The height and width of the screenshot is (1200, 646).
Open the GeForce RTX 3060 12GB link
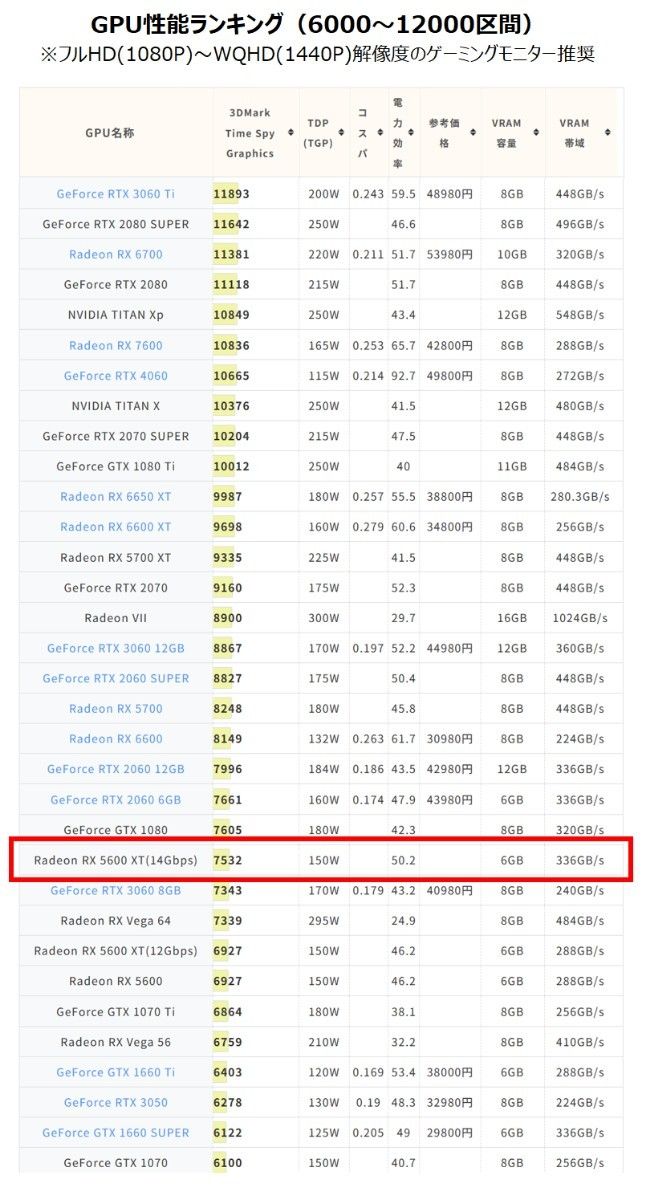116,648
